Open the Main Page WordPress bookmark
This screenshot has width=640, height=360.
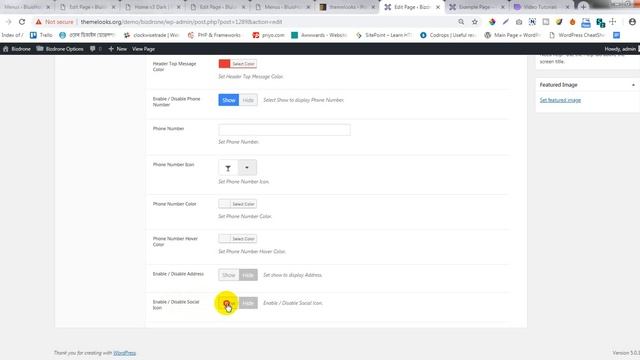(513, 35)
